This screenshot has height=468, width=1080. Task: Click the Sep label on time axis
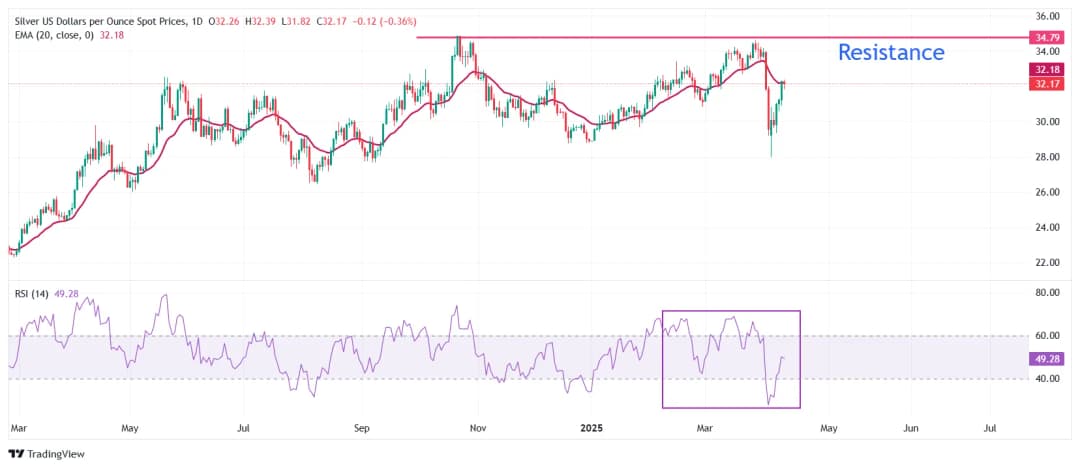coord(362,428)
